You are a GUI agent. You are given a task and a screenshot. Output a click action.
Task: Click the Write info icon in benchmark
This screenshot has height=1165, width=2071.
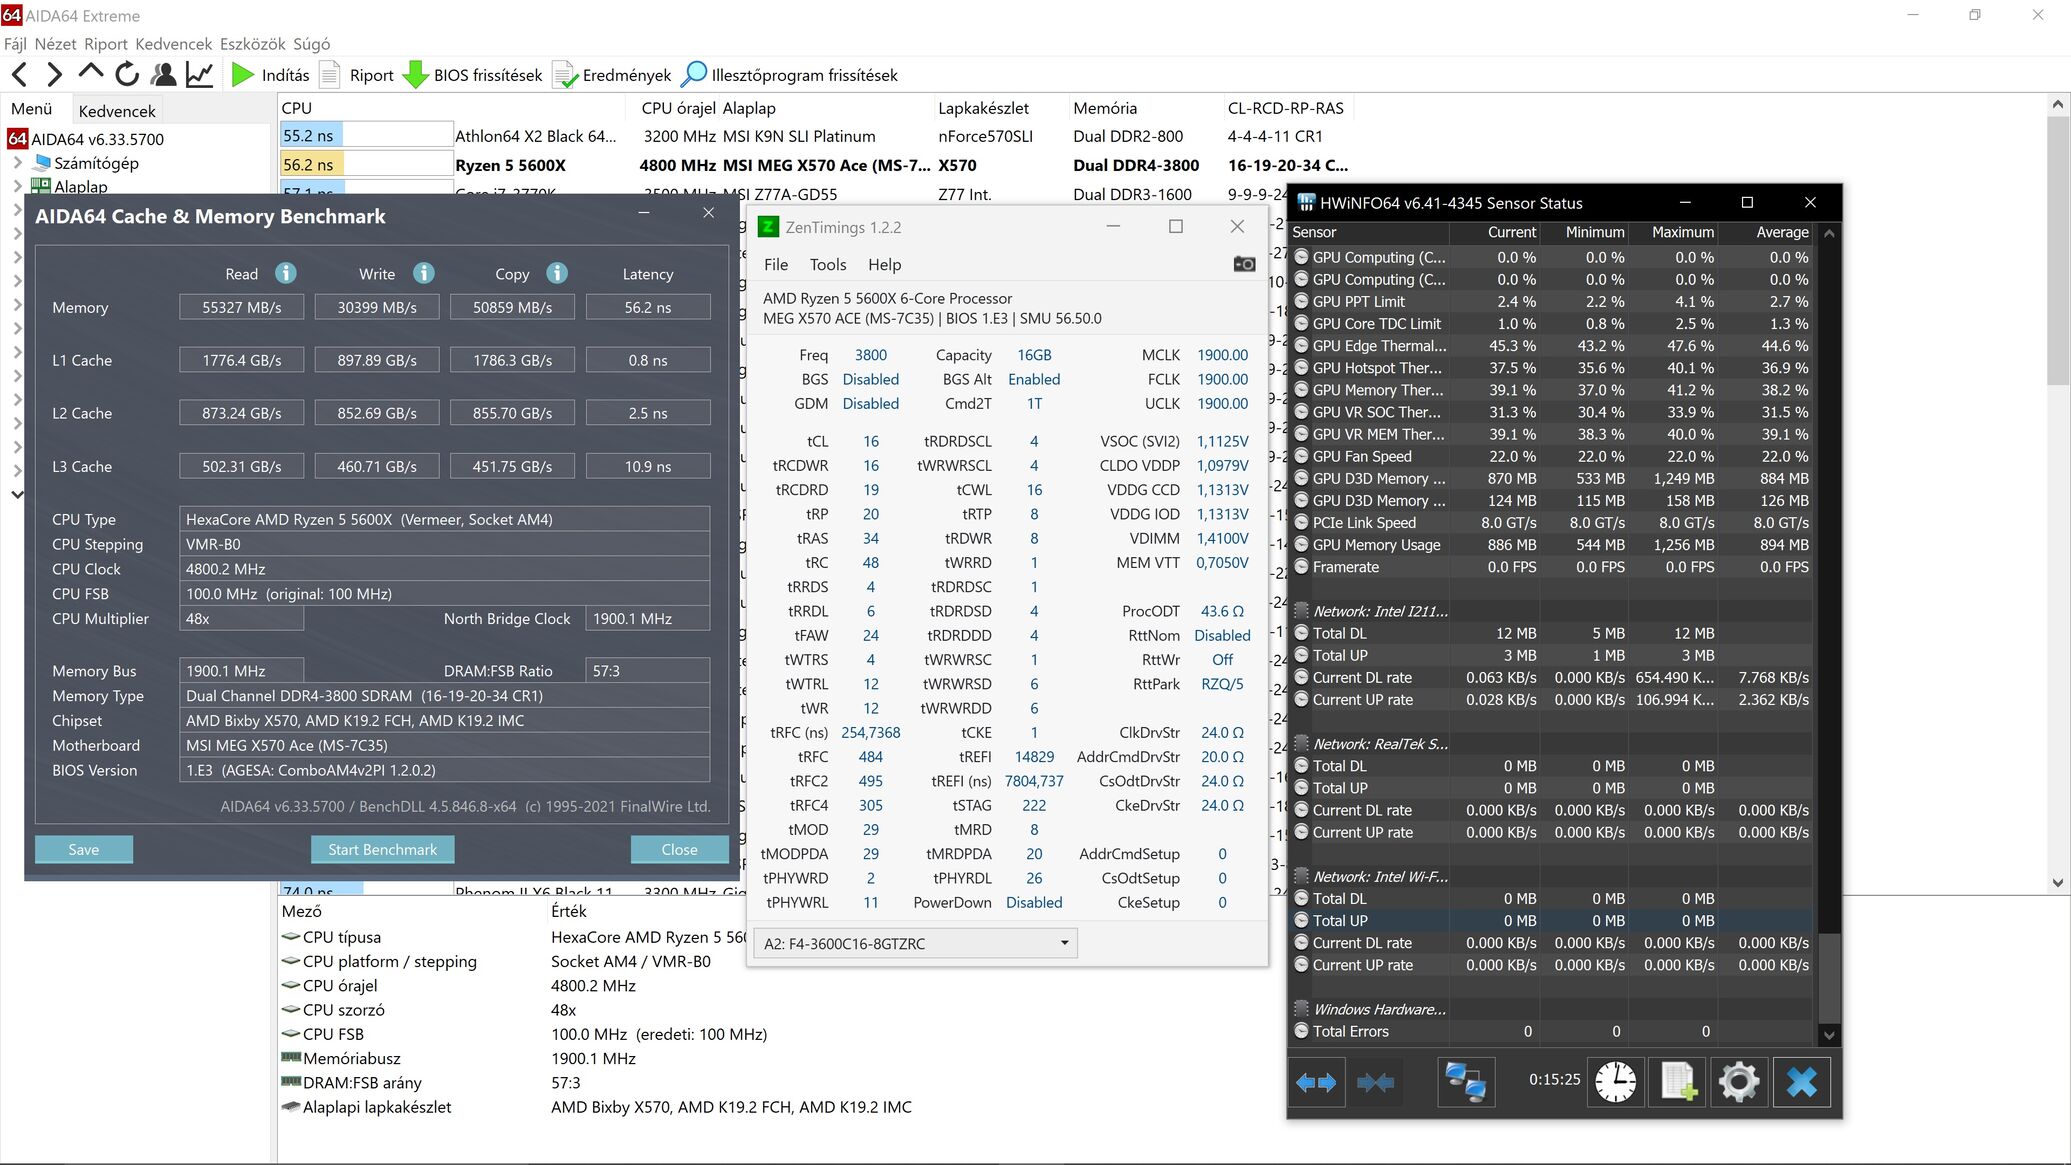click(x=424, y=272)
